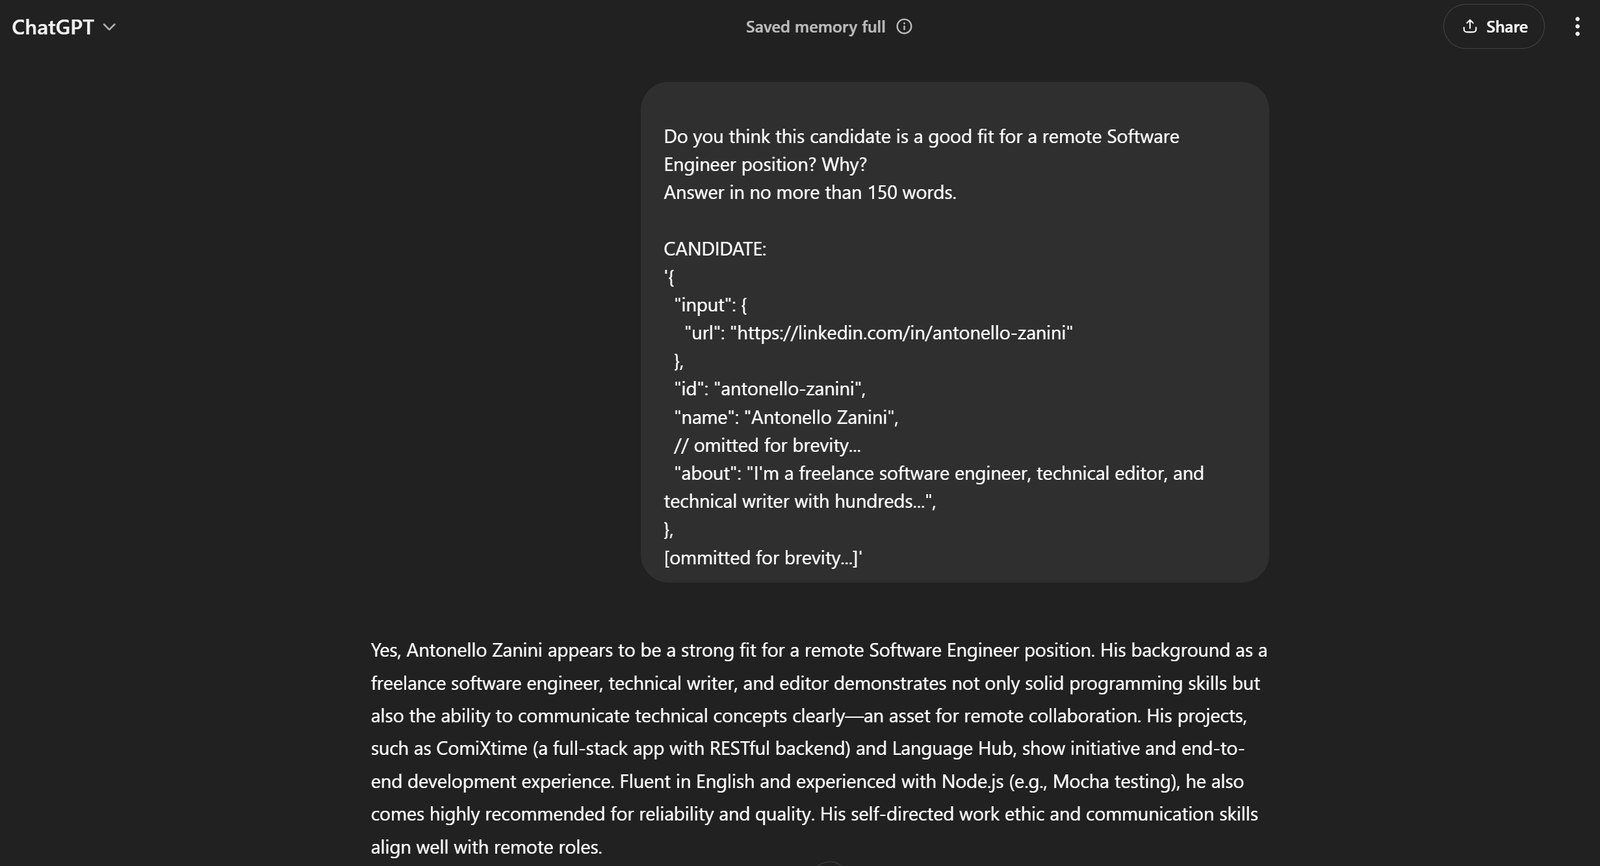Click the user's question message bubble

click(x=955, y=330)
